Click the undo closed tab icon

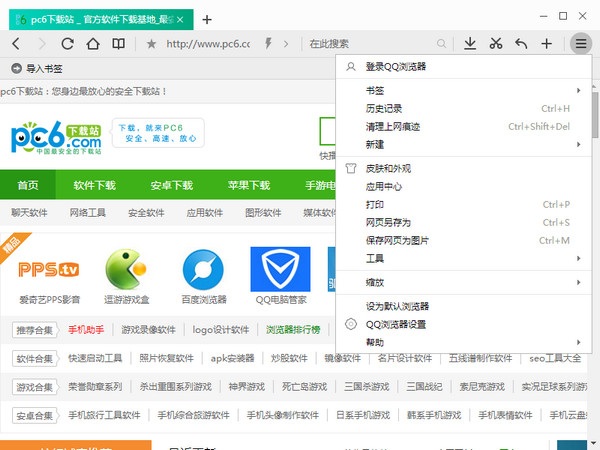point(521,44)
